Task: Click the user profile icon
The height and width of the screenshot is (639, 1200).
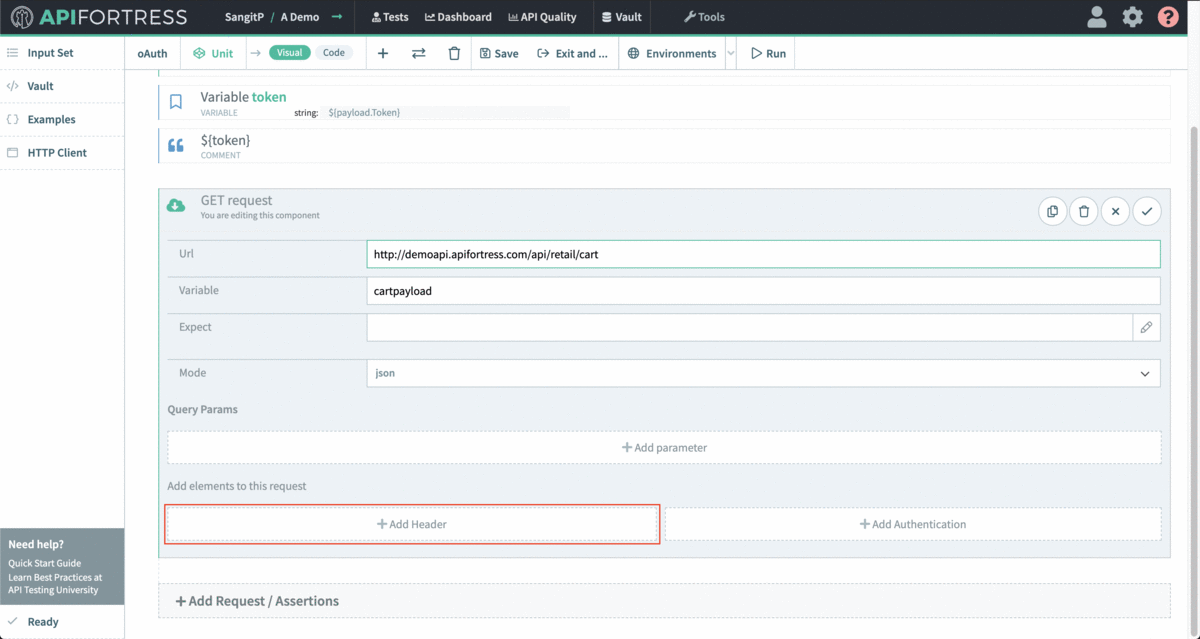Action: (1097, 17)
